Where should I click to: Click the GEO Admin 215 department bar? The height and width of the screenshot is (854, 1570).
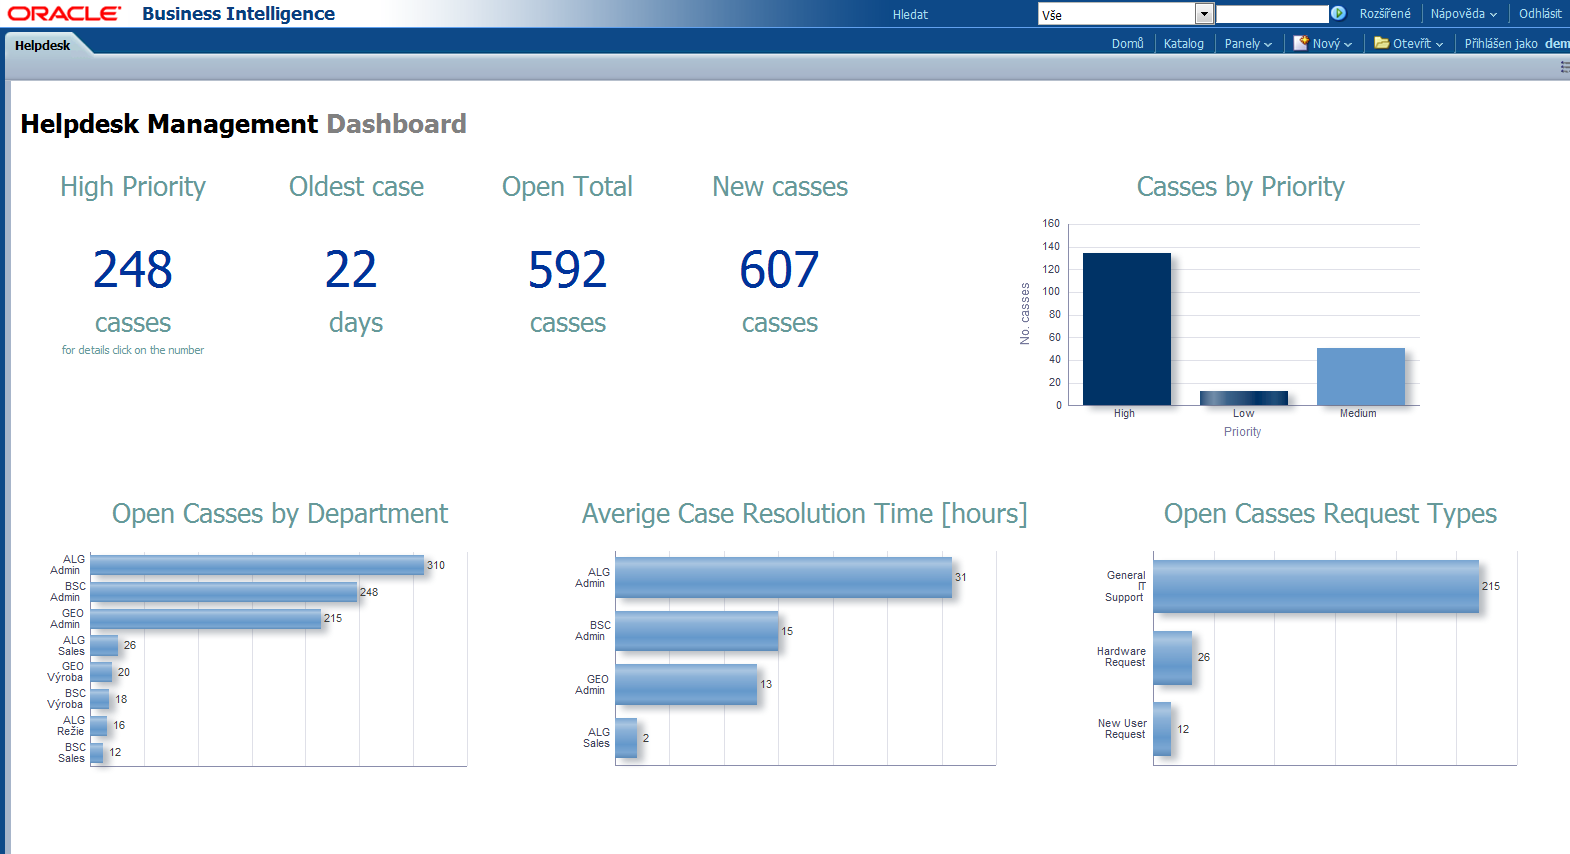[x=206, y=619]
